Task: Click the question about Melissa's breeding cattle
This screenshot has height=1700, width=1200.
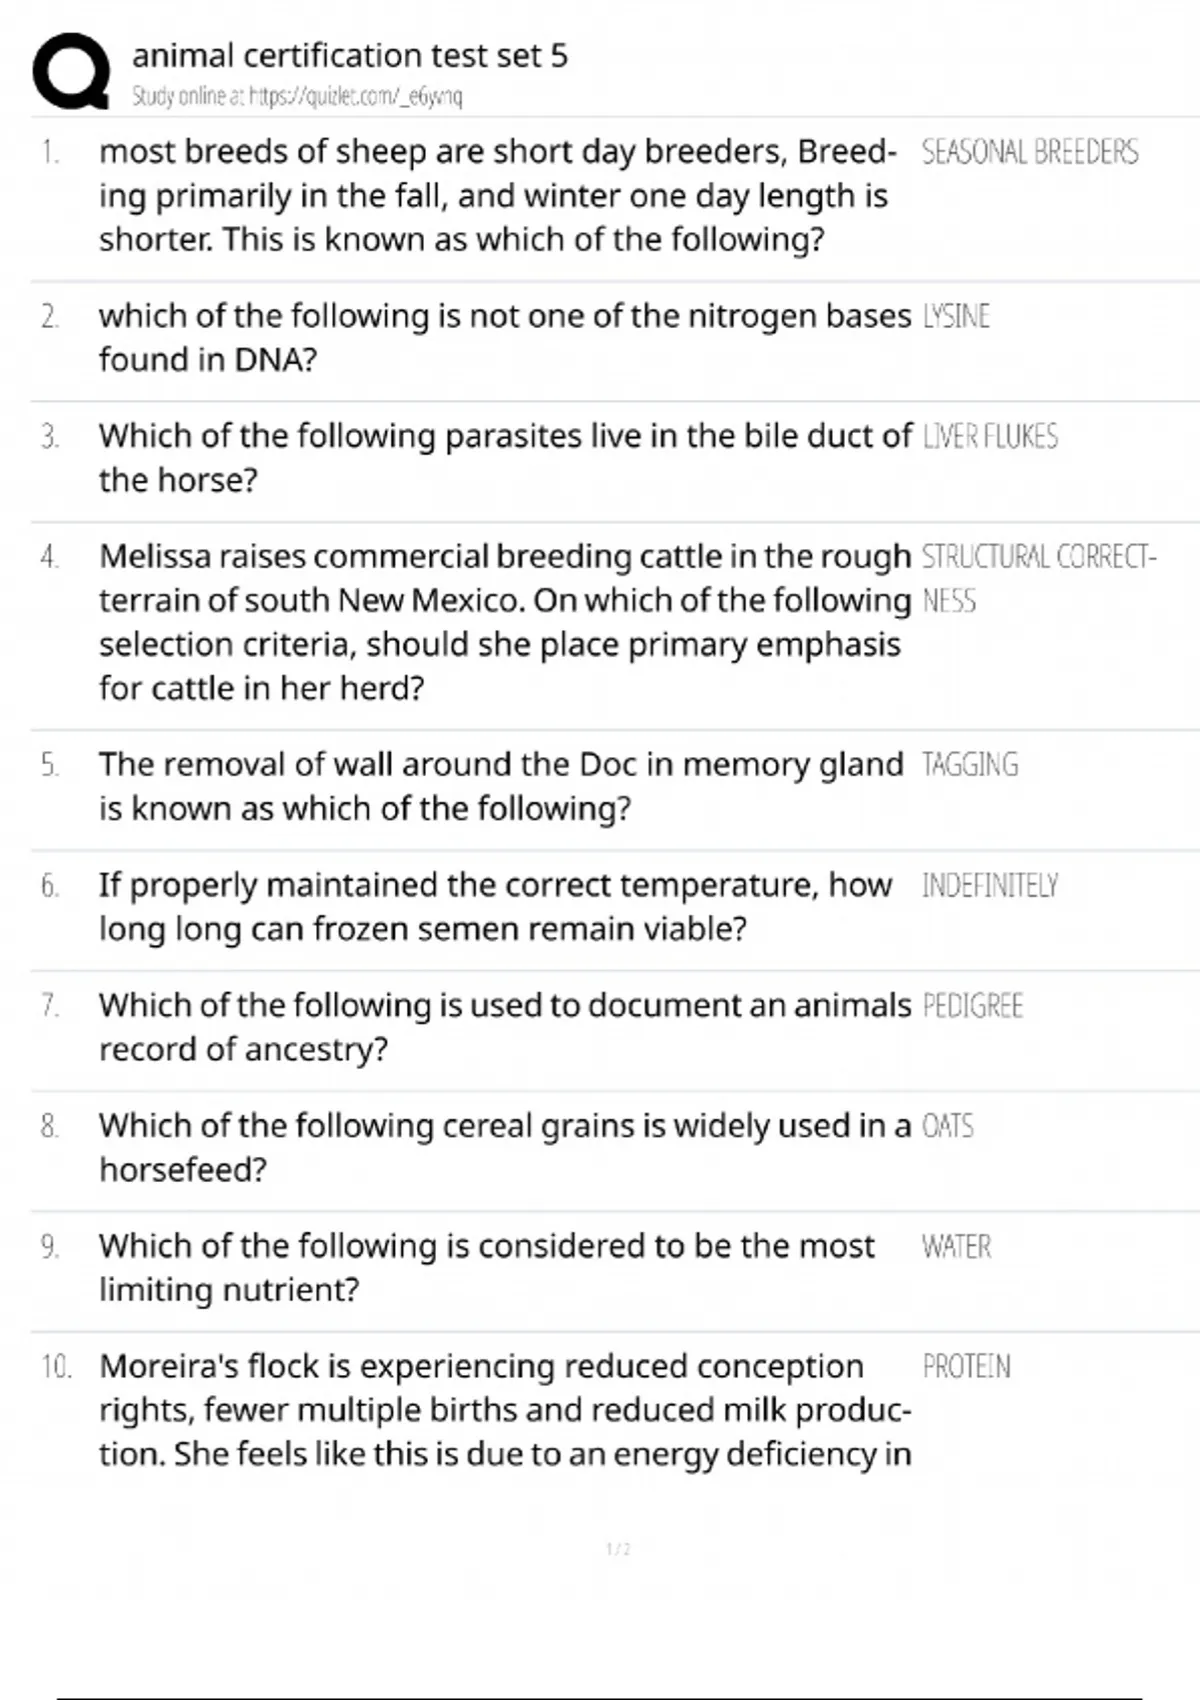Action: click(x=504, y=622)
